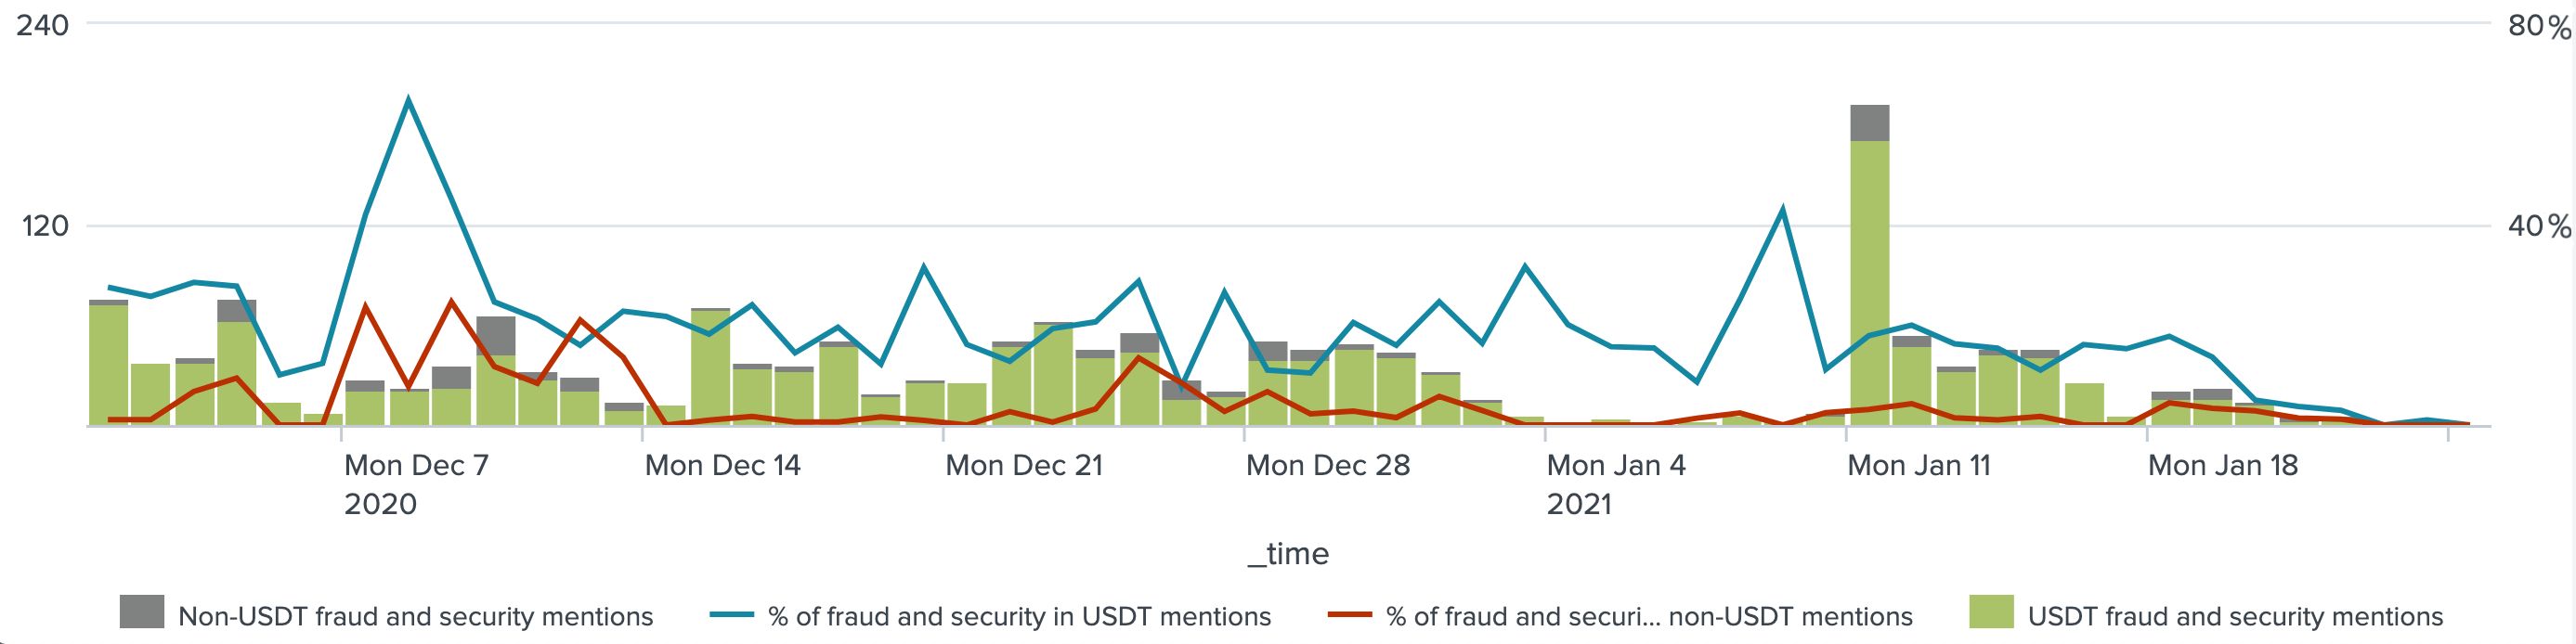Click the blue line's highest peak after Dec 7
Image resolution: width=2576 pixels, height=644 pixels.
[x=408, y=99]
